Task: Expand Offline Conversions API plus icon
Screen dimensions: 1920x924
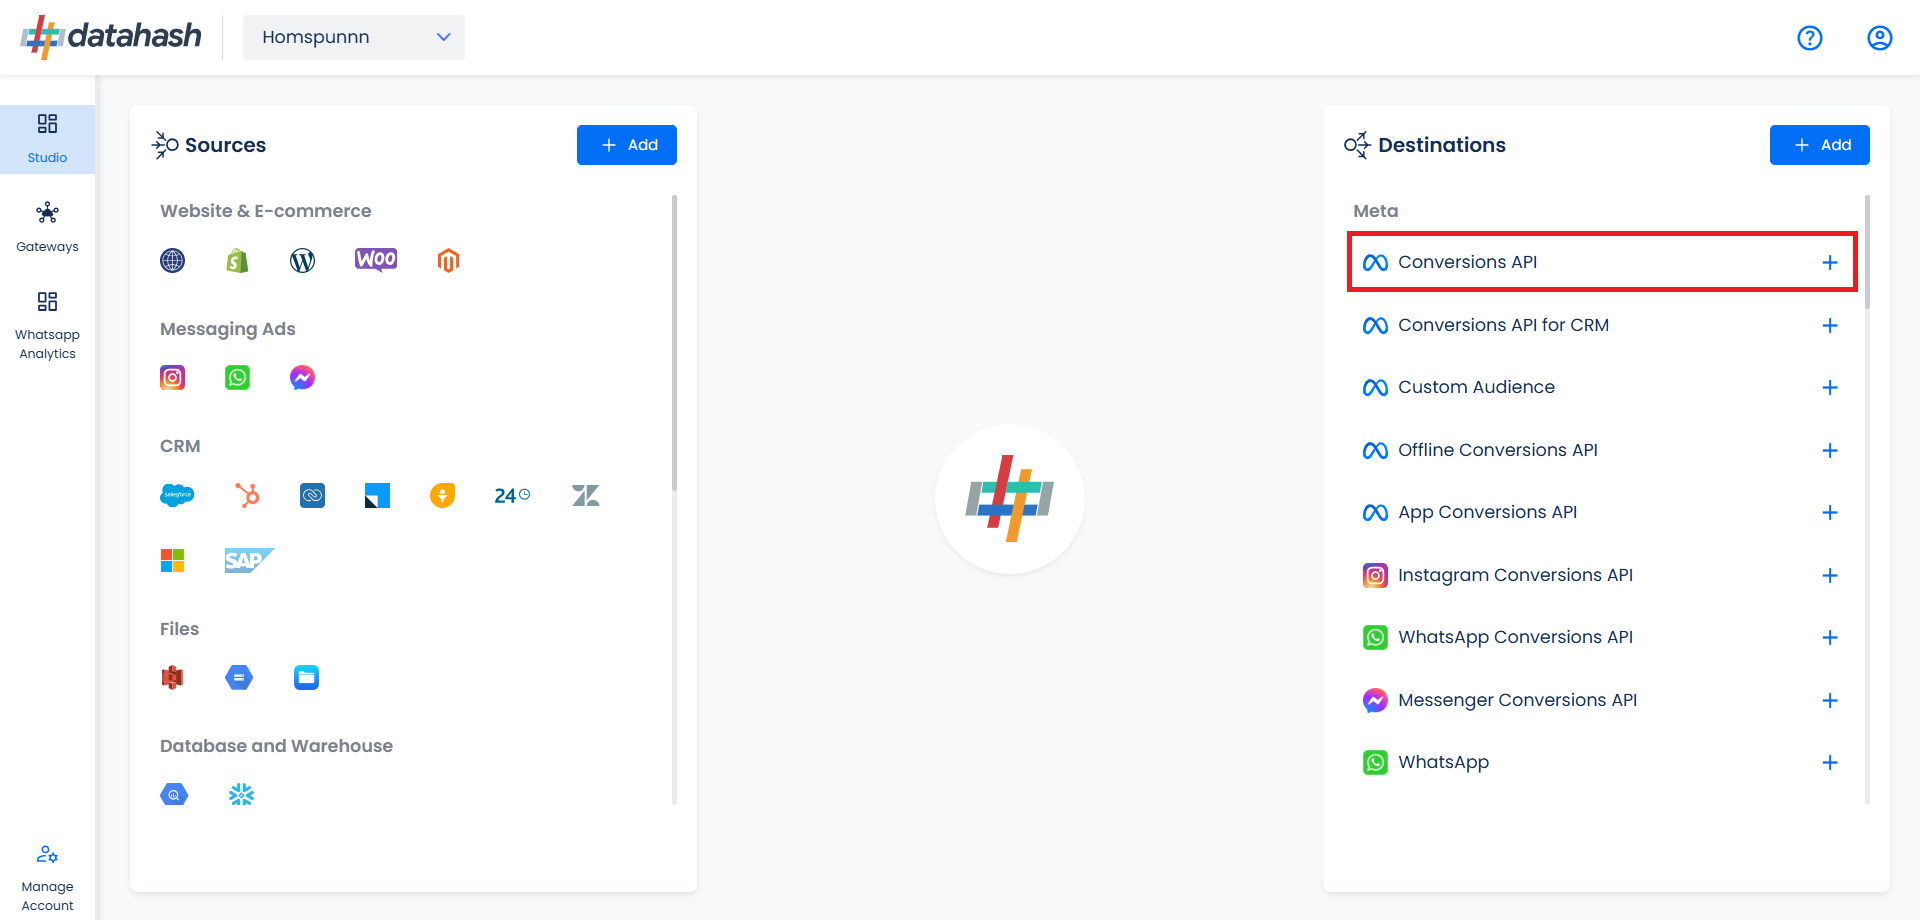Action: click(1829, 451)
